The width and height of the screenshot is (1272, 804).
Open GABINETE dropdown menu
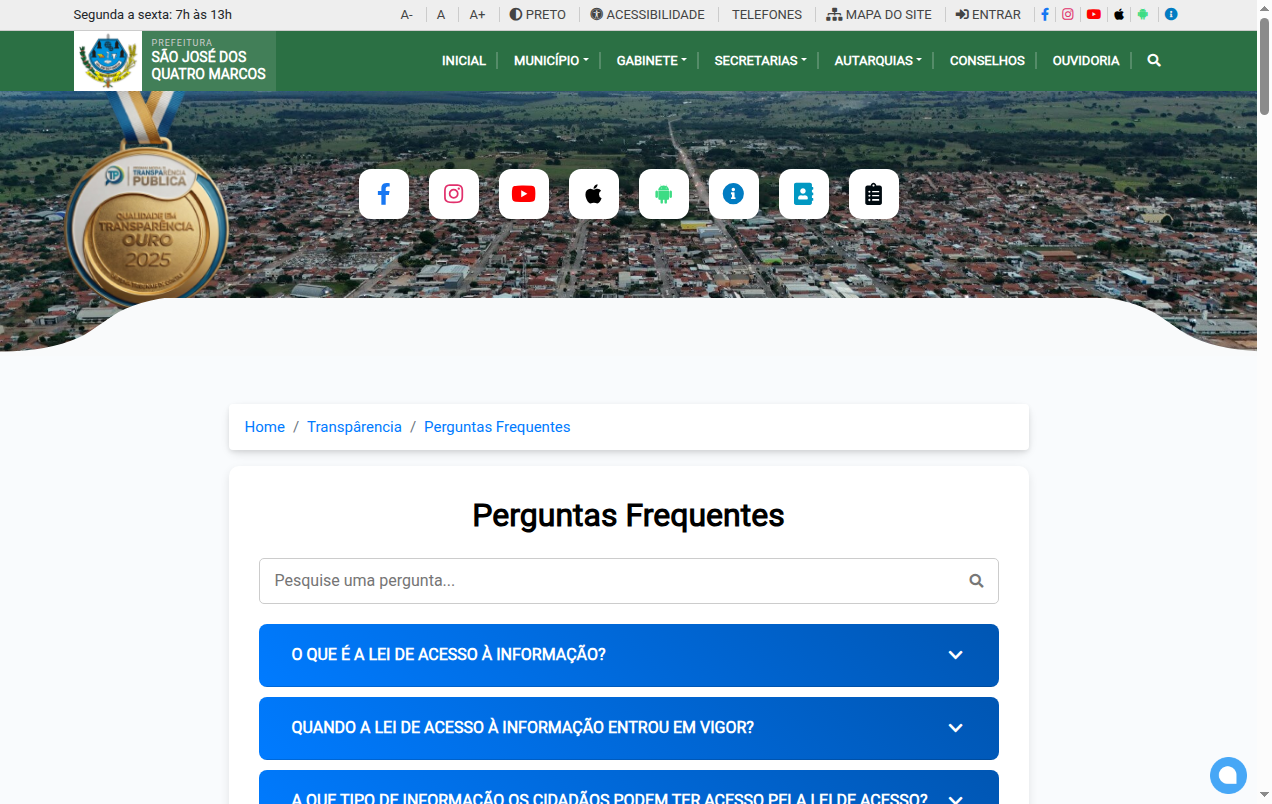(x=651, y=61)
